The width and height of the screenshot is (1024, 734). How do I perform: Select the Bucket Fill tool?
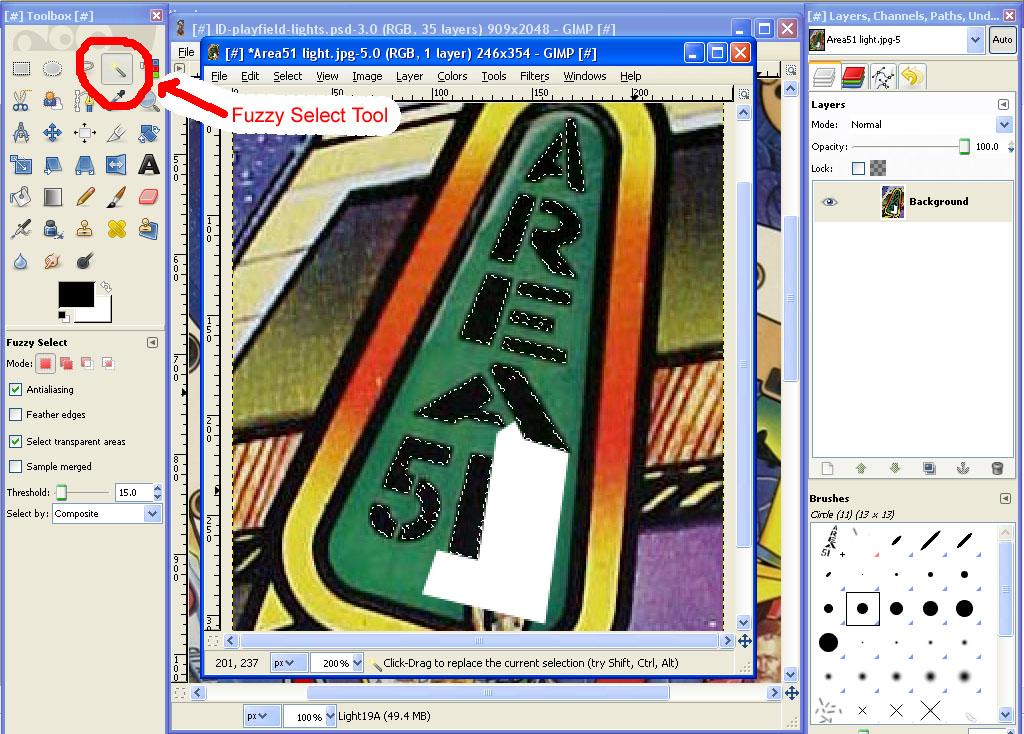pos(21,197)
